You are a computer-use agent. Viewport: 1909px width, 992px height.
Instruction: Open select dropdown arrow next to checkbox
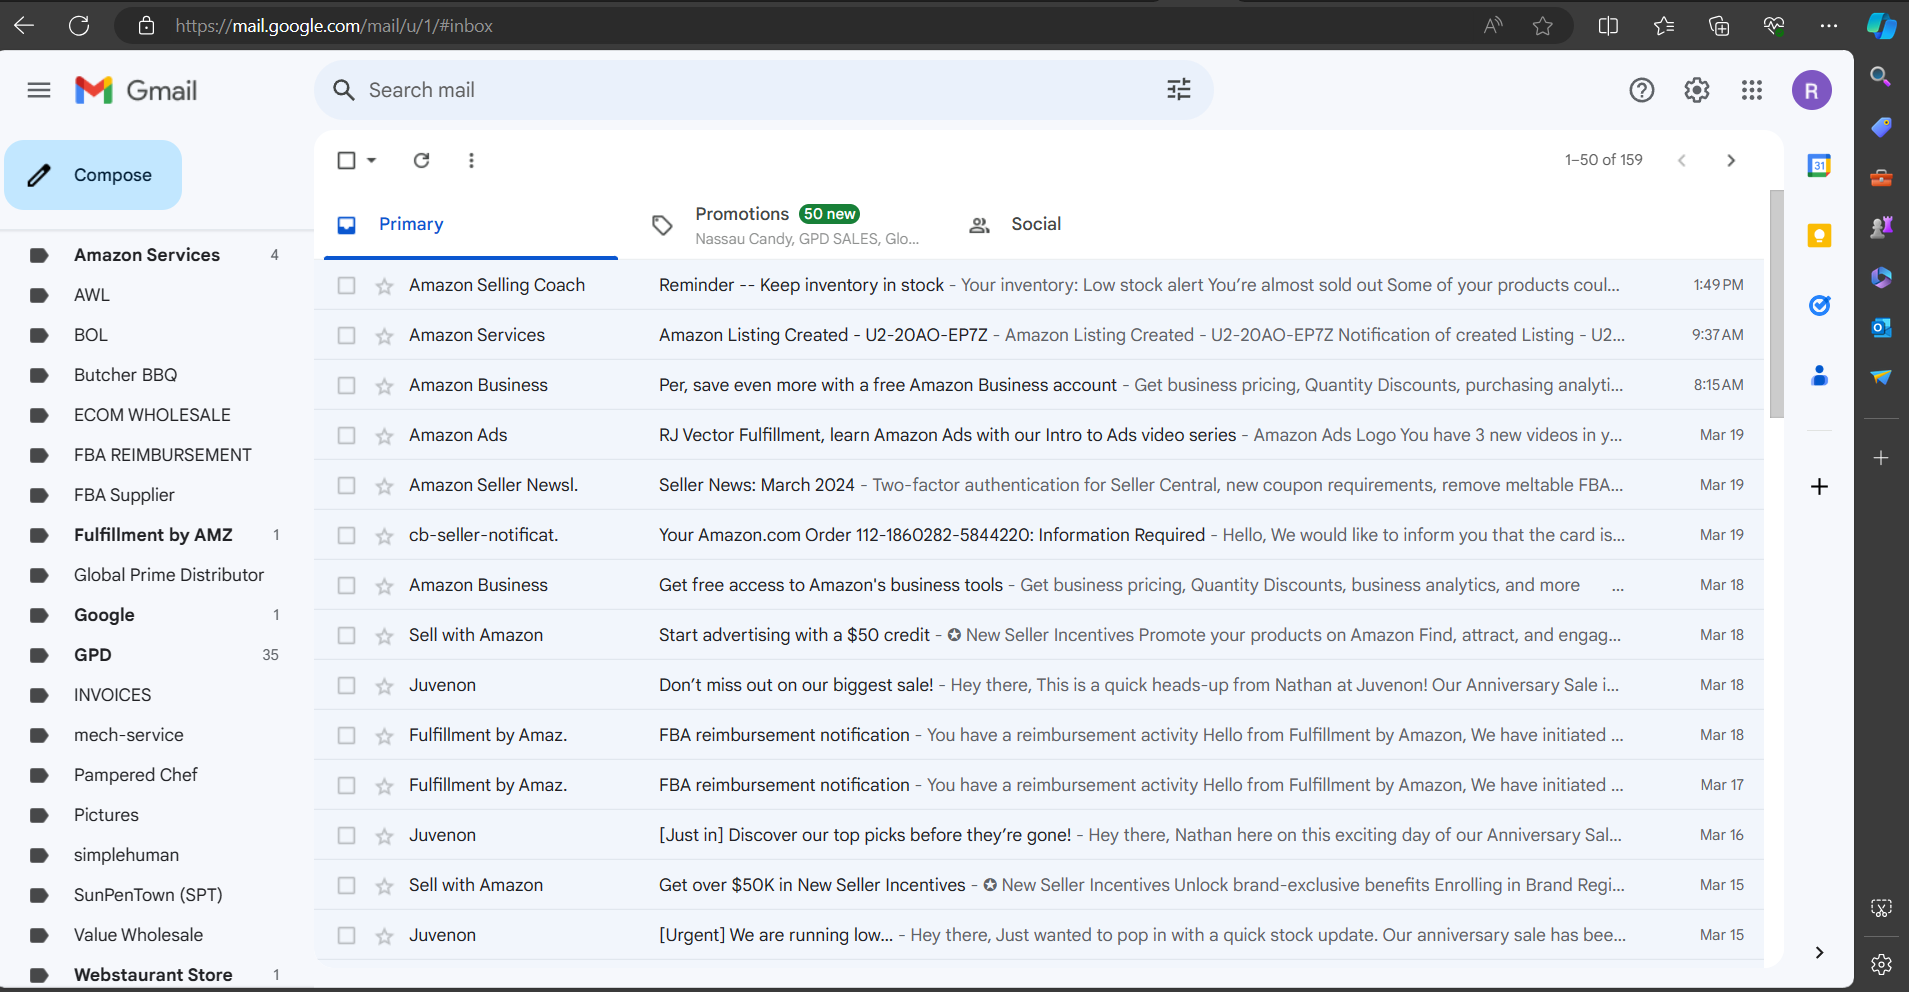click(372, 160)
